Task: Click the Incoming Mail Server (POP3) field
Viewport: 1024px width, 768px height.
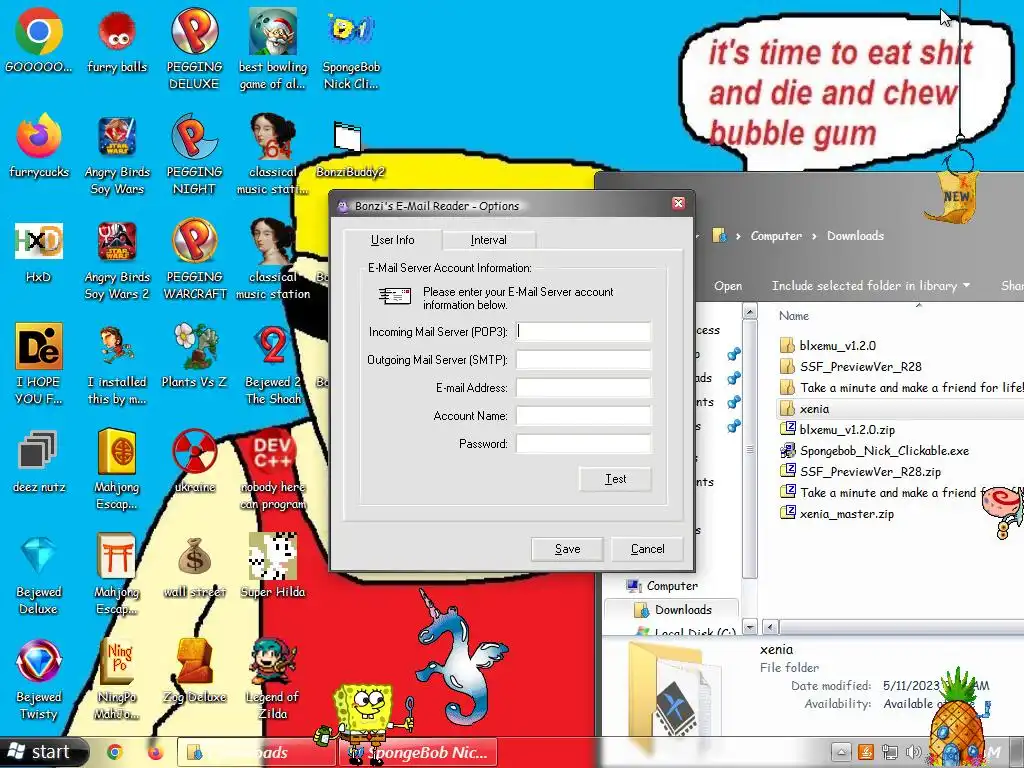Action: 584,332
